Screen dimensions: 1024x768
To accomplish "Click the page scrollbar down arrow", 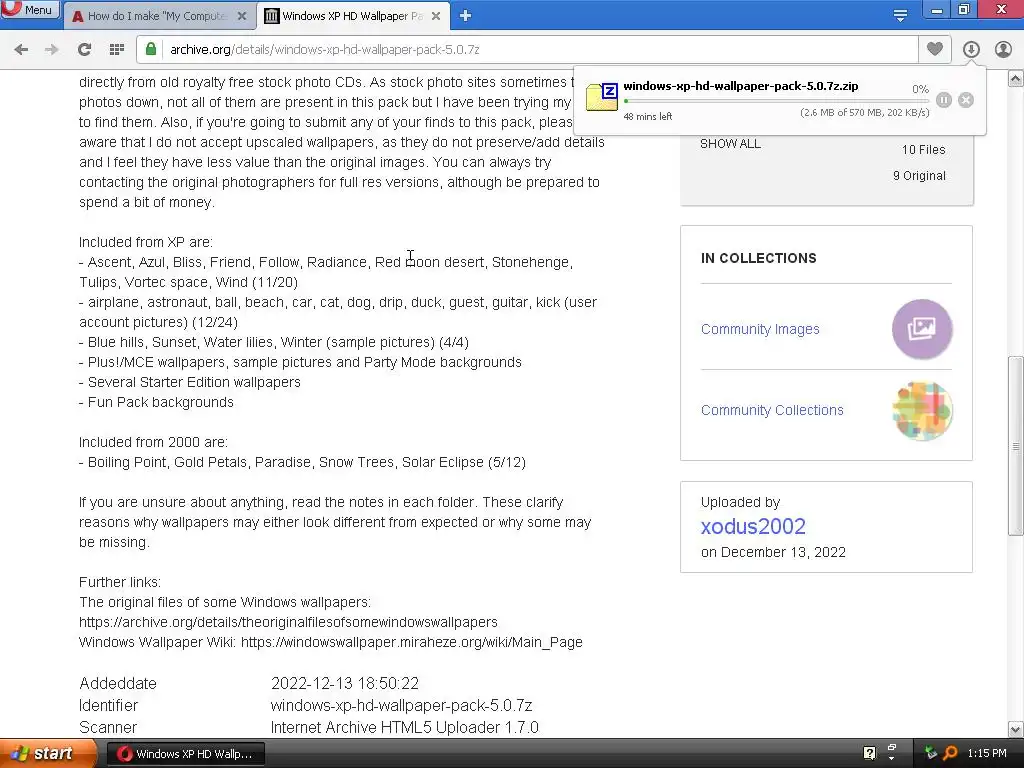I will [1016, 729].
